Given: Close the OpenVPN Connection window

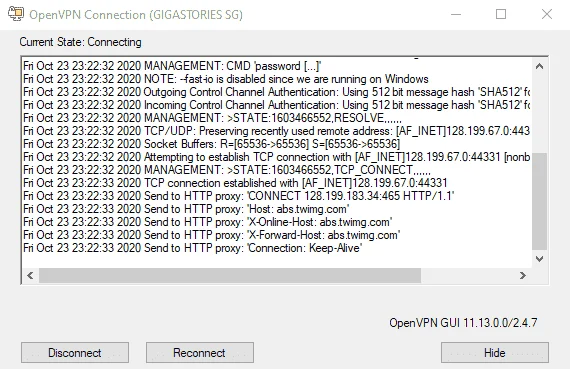Looking at the screenshot, I should tap(547, 14).
